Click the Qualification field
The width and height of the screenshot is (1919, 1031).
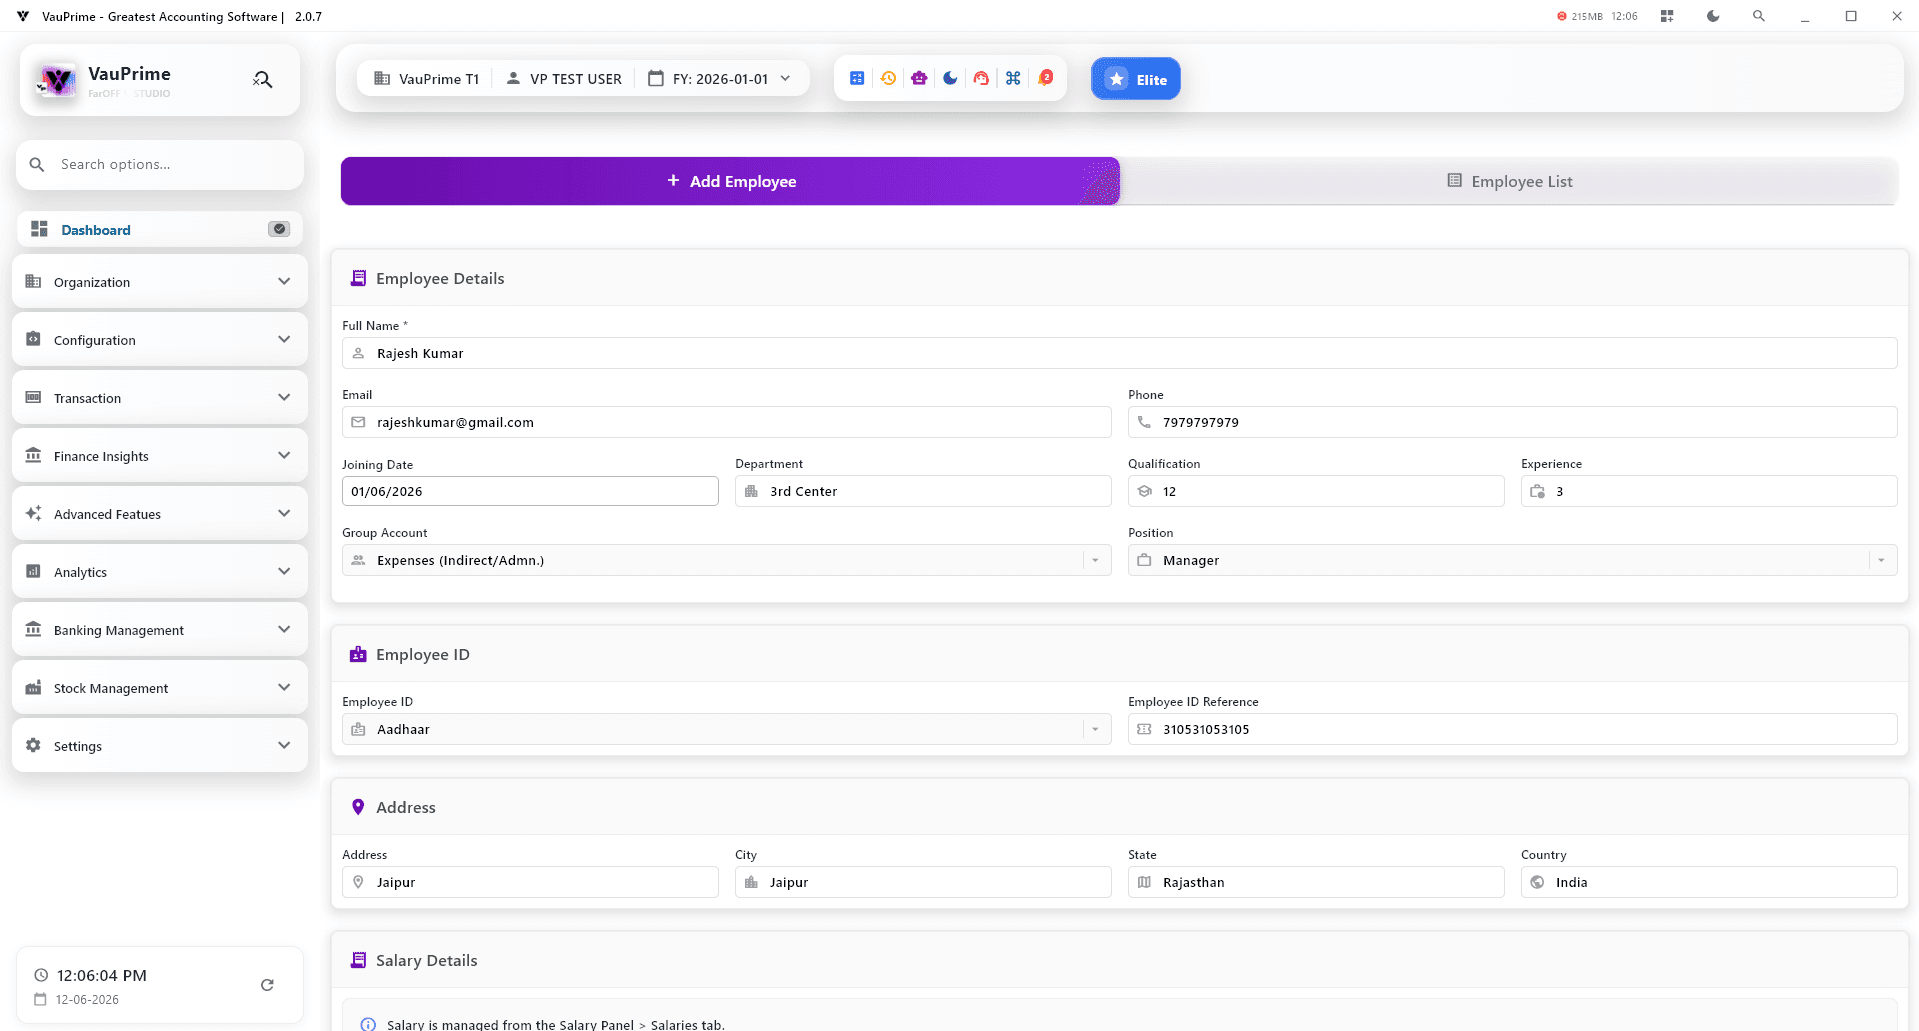[1316, 491]
